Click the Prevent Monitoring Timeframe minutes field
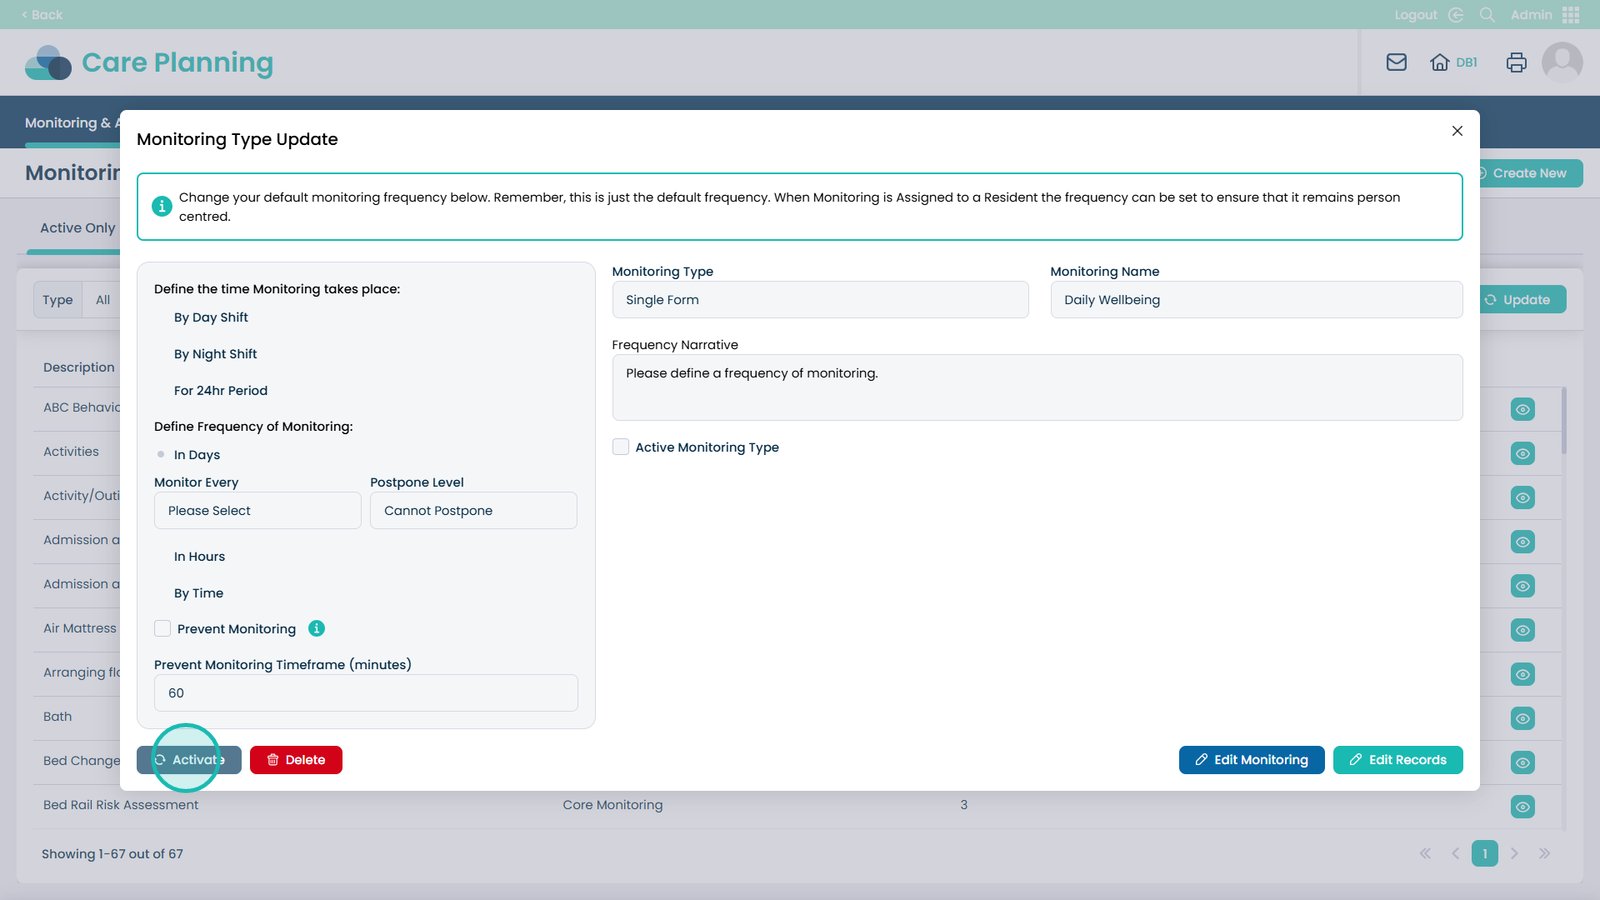This screenshot has width=1600, height=900. [365, 693]
